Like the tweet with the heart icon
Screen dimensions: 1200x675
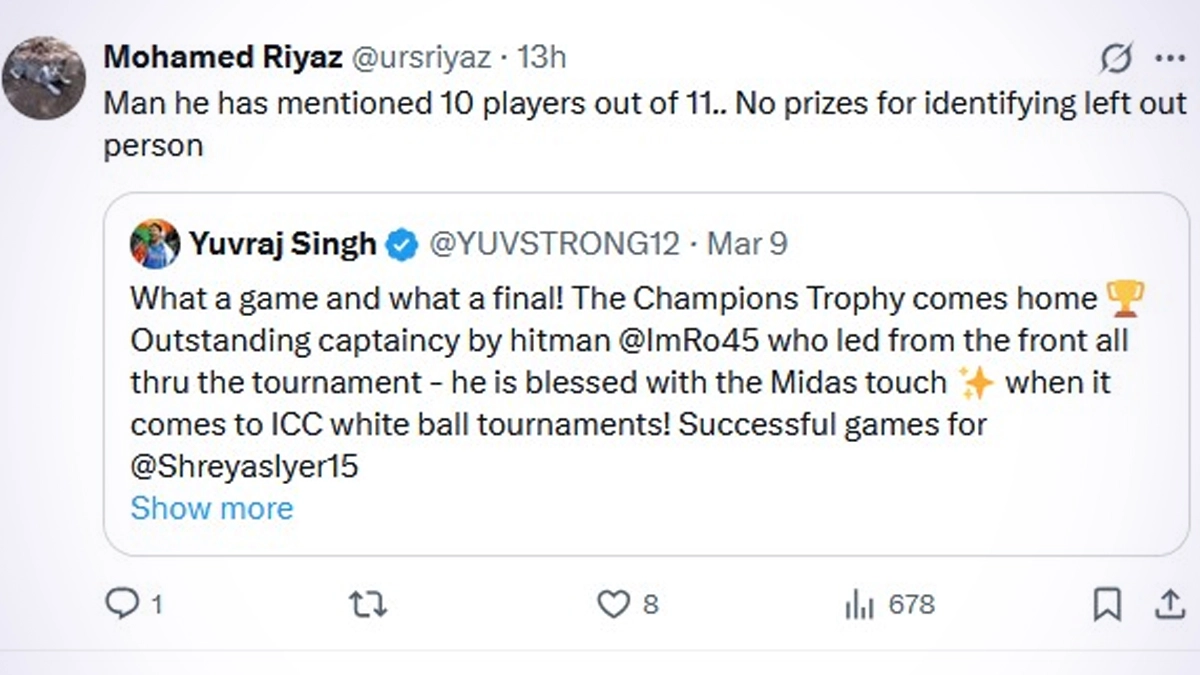coord(612,604)
